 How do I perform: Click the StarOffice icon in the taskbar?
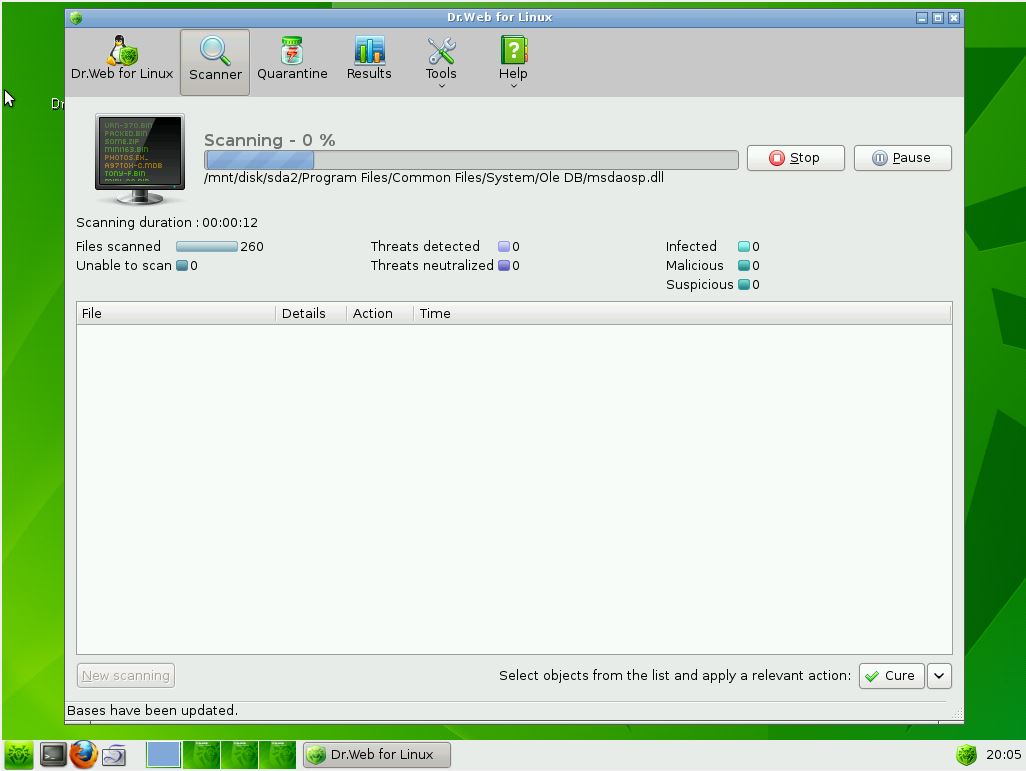[x=114, y=755]
